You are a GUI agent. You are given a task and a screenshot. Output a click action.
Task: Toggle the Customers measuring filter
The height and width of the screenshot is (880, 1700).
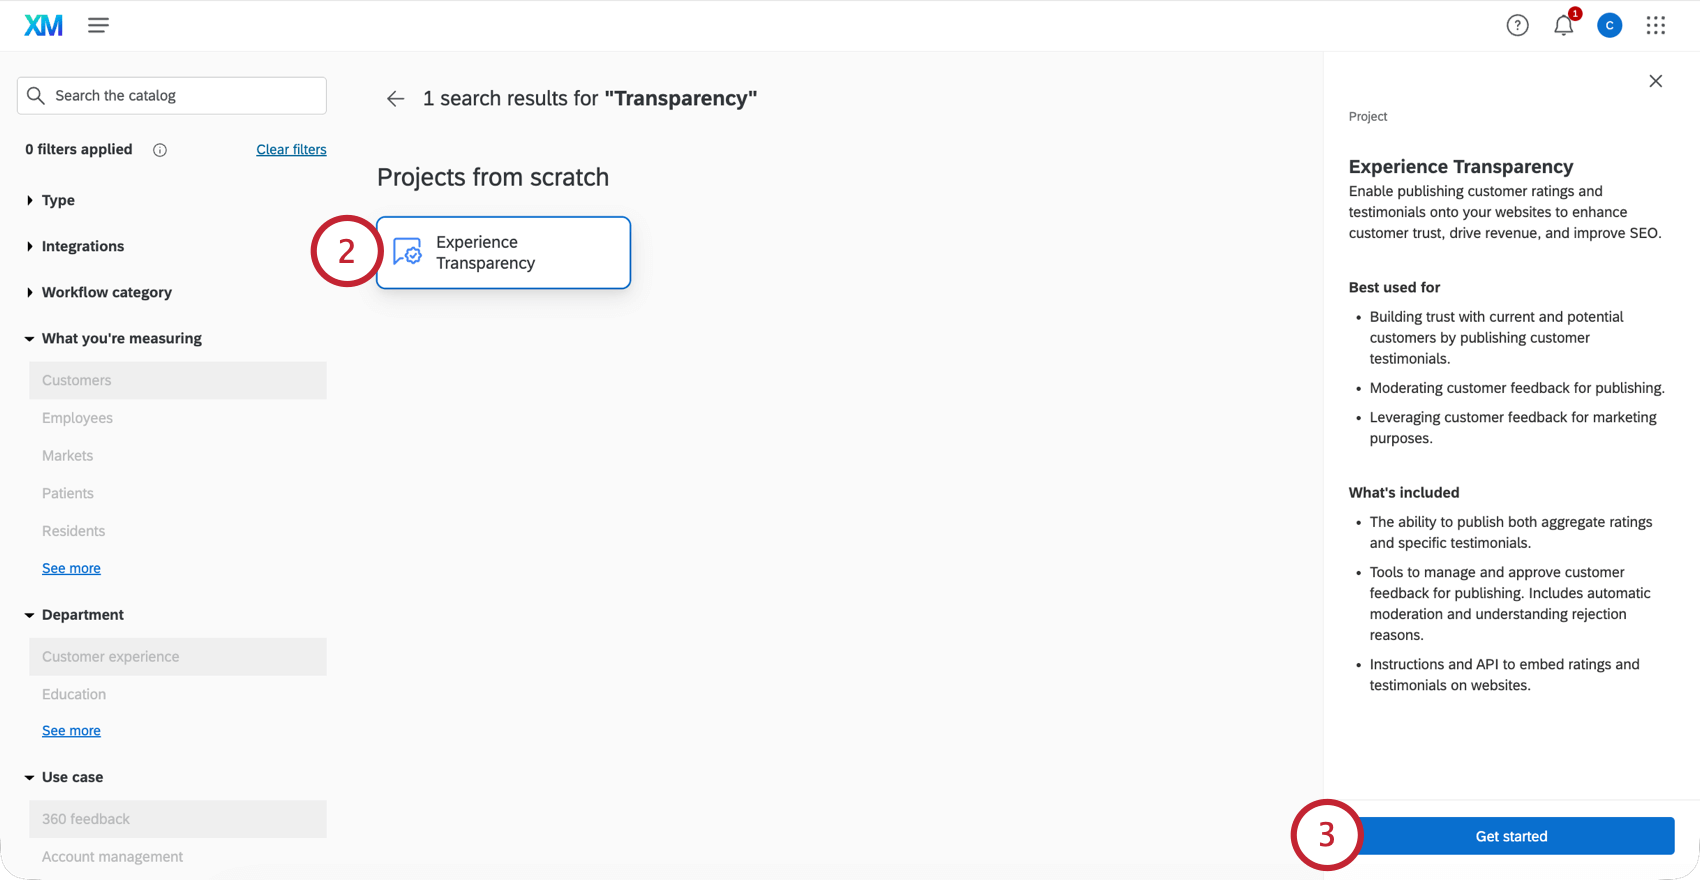[76, 380]
